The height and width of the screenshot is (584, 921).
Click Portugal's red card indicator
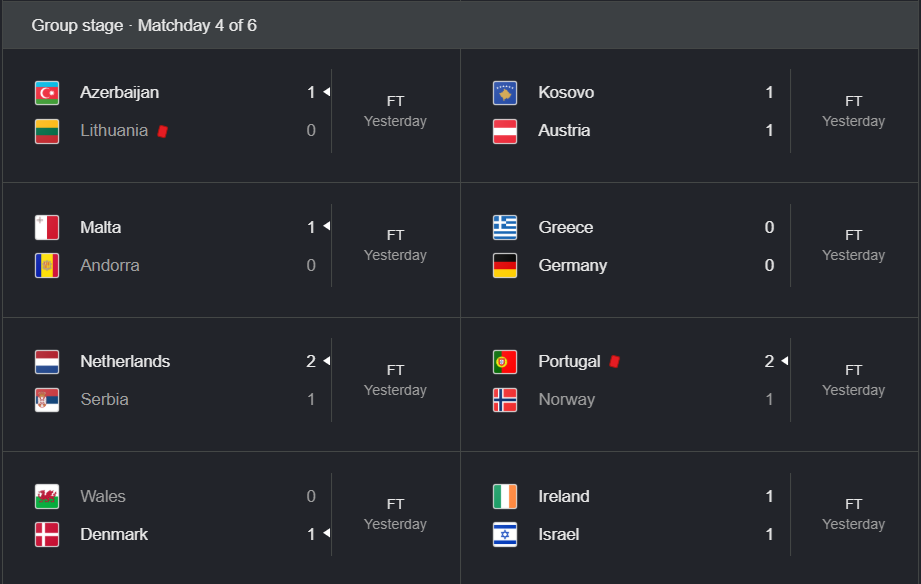coord(615,361)
